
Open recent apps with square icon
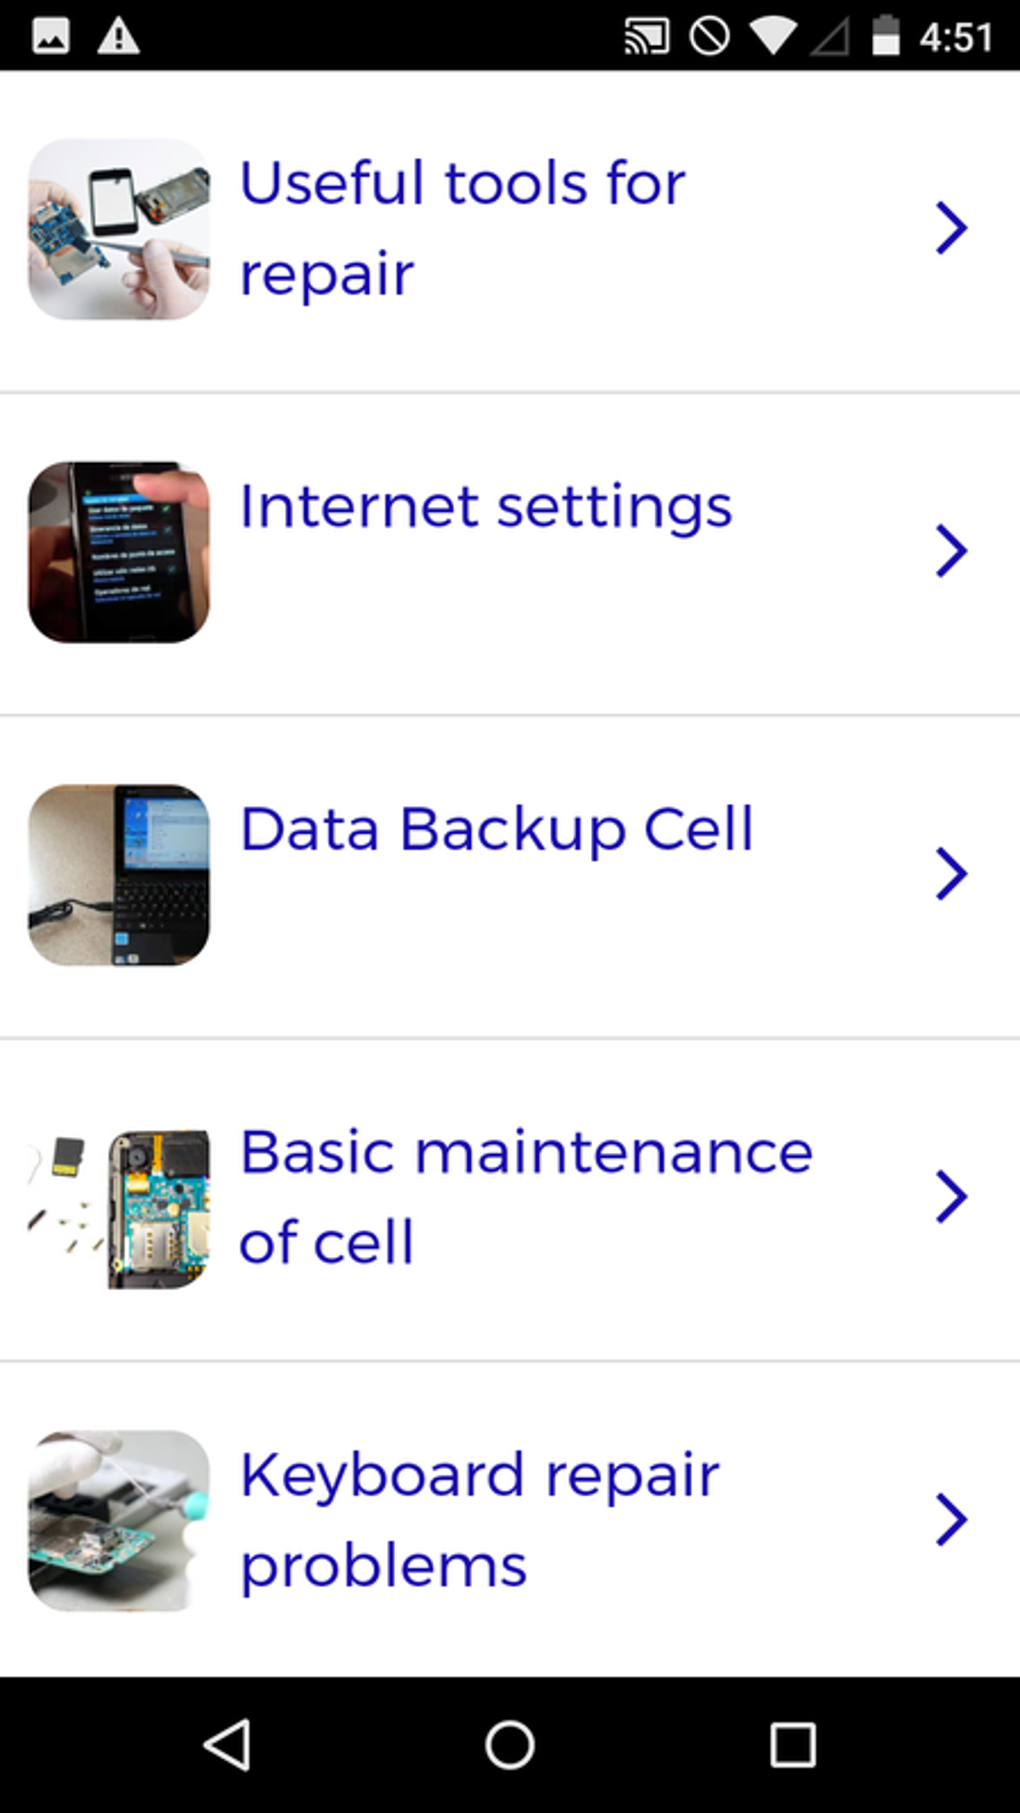tap(792, 1745)
